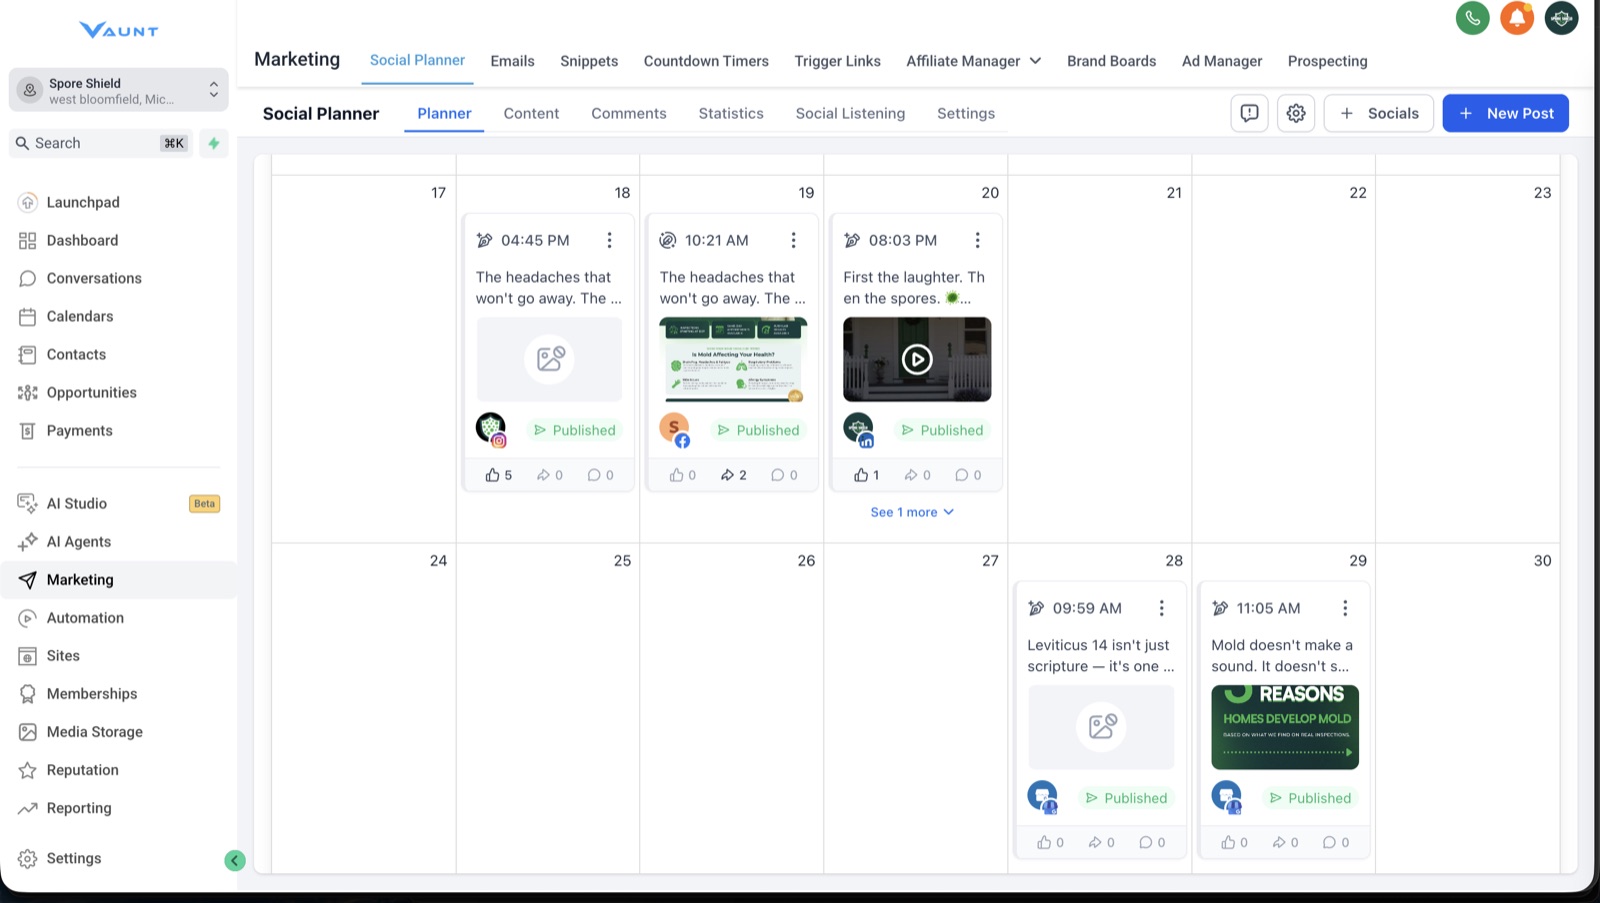The height and width of the screenshot is (903, 1600).
Task: Click Instagram account avatar on 04:45 PM post
Action: click(x=491, y=430)
